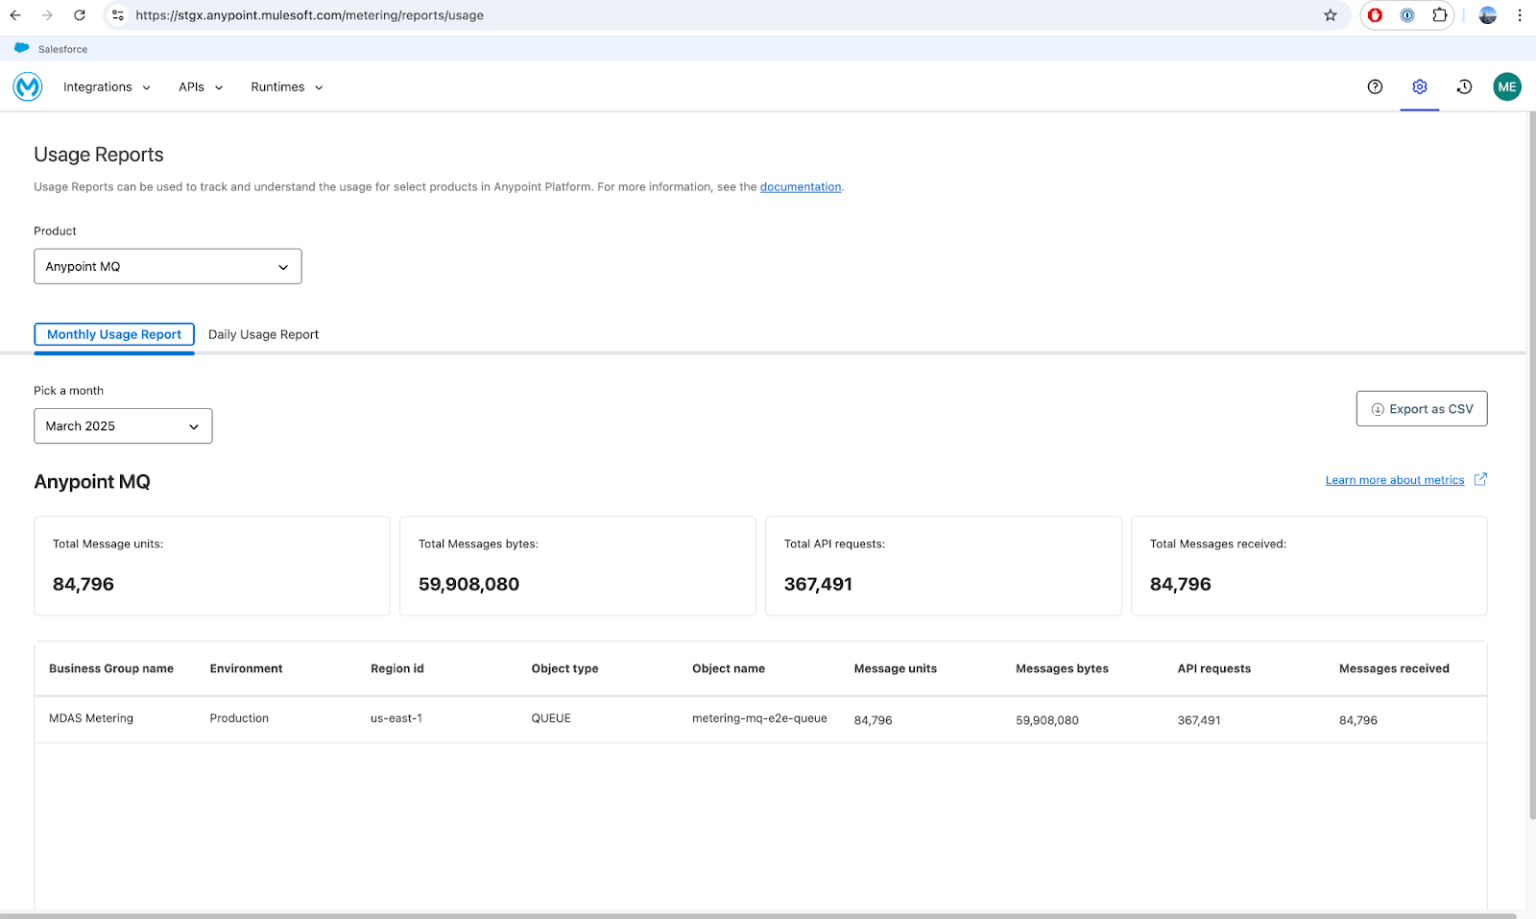Click the ME user avatar
The height and width of the screenshot is (919, 1536).
[1507, 87]
